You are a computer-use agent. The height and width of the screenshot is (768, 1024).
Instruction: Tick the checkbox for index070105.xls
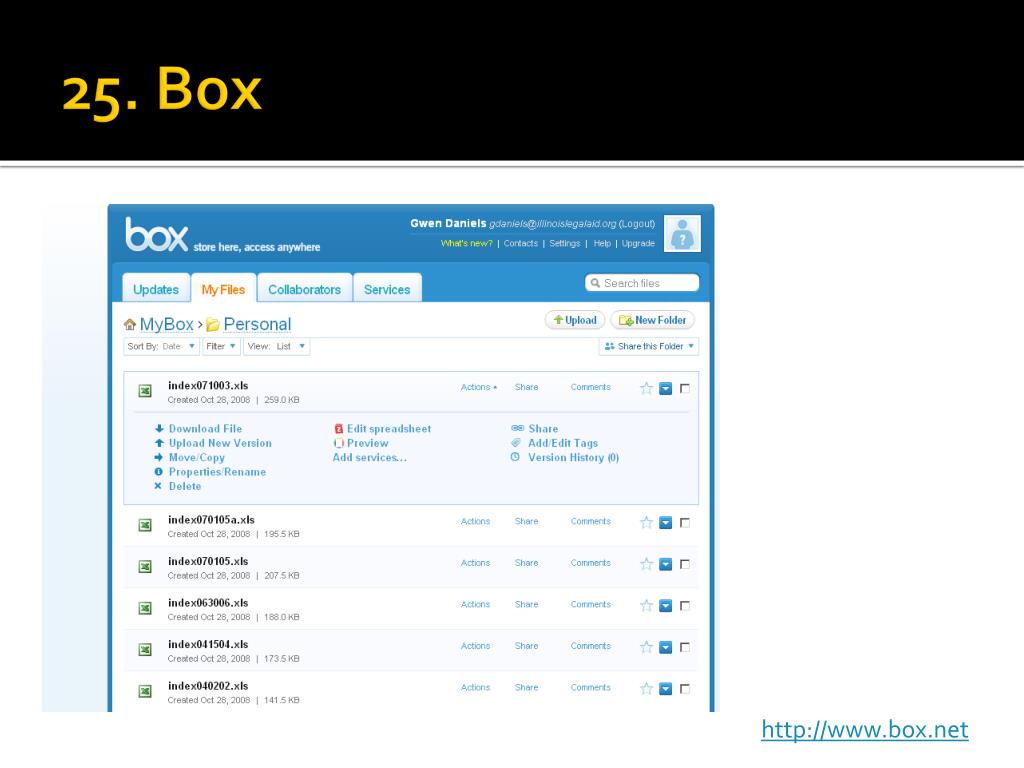pos(684,564)
